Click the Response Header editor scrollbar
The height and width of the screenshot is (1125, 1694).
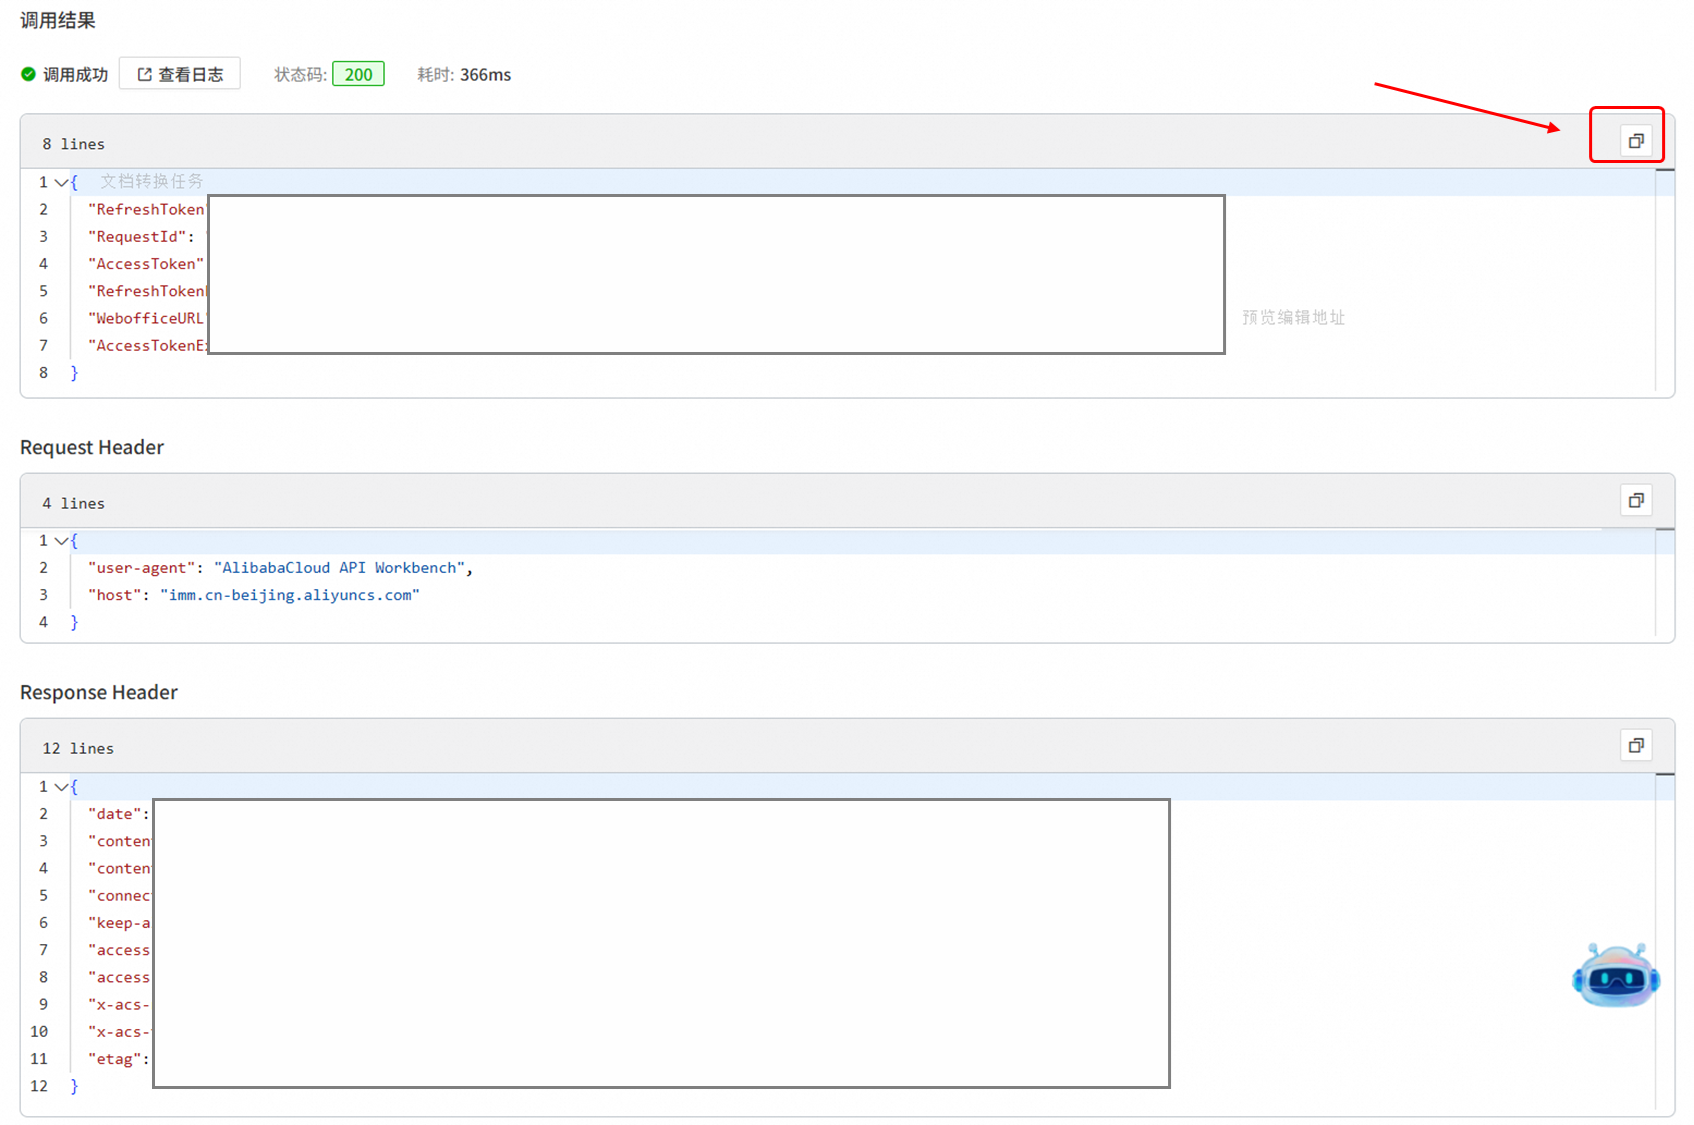[x=1665, y=942]
